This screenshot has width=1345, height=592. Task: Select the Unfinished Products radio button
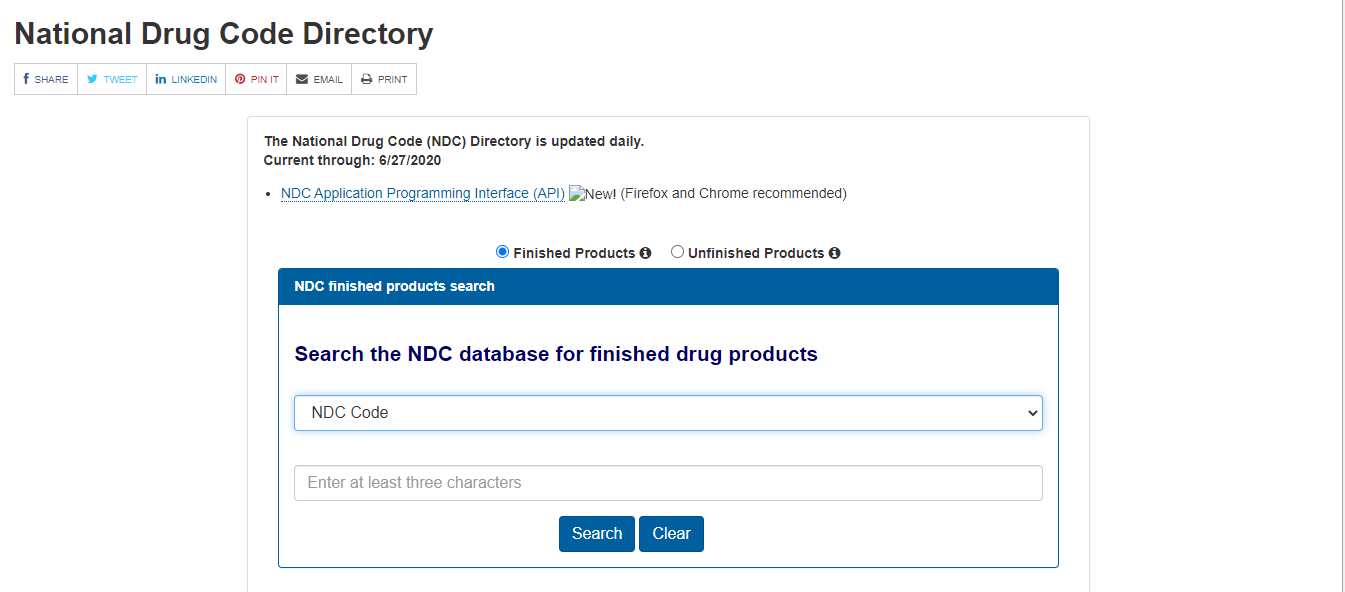(x=677, y=252)
